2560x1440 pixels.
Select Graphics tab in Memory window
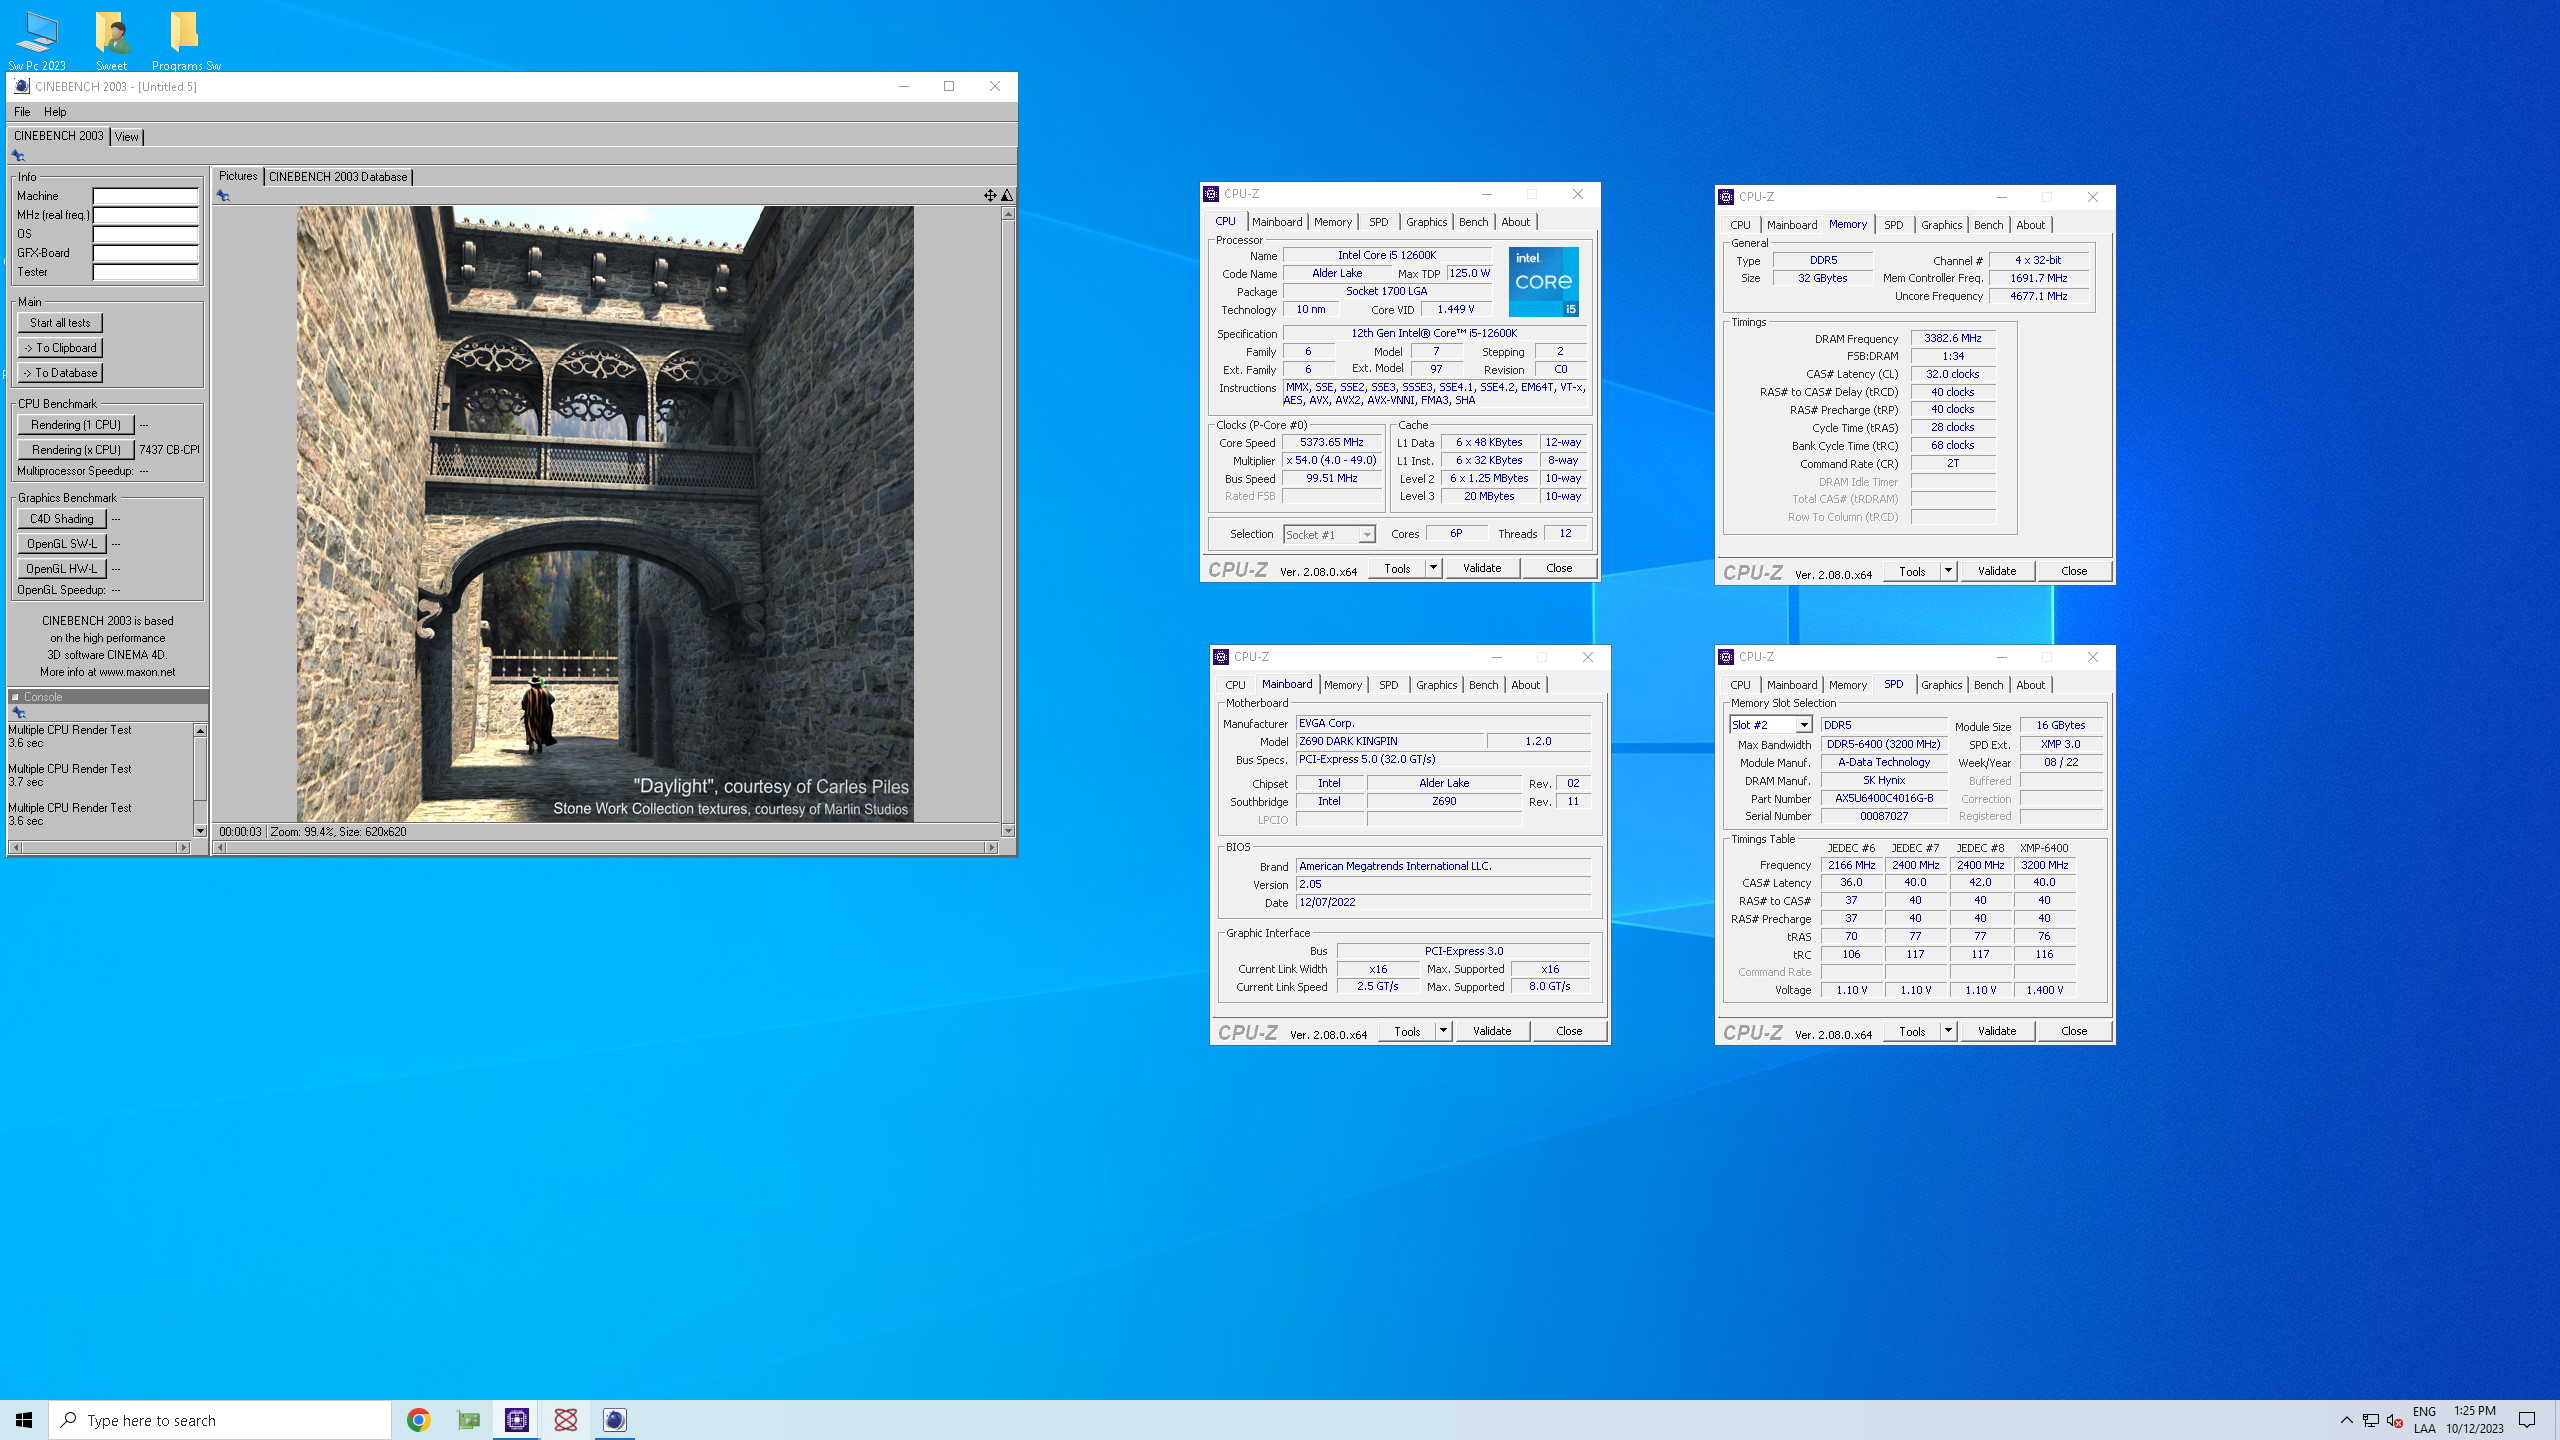click(1941, 225)
